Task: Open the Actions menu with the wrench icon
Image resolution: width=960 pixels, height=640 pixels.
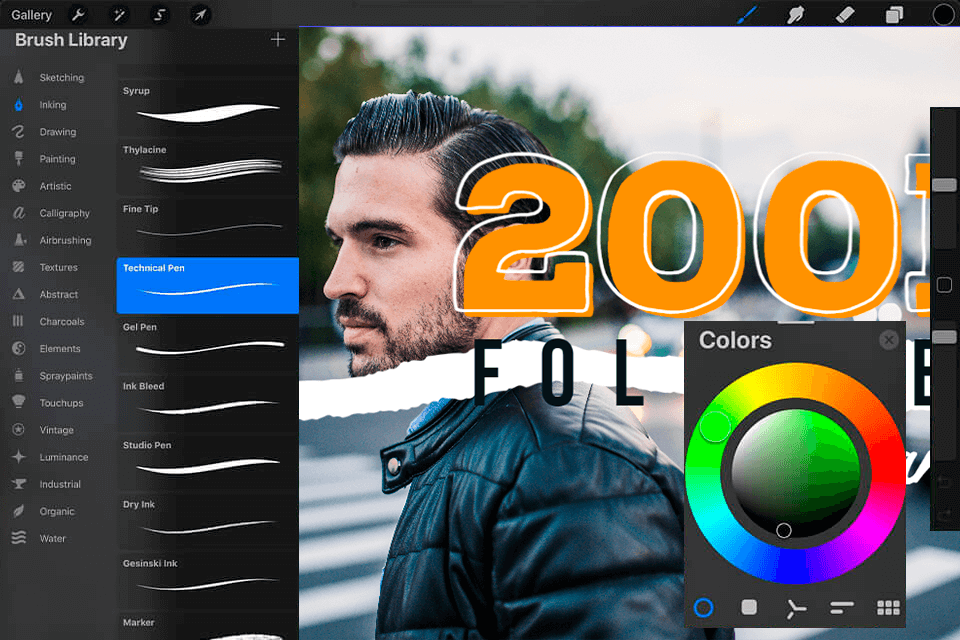Action: point(78,14)
